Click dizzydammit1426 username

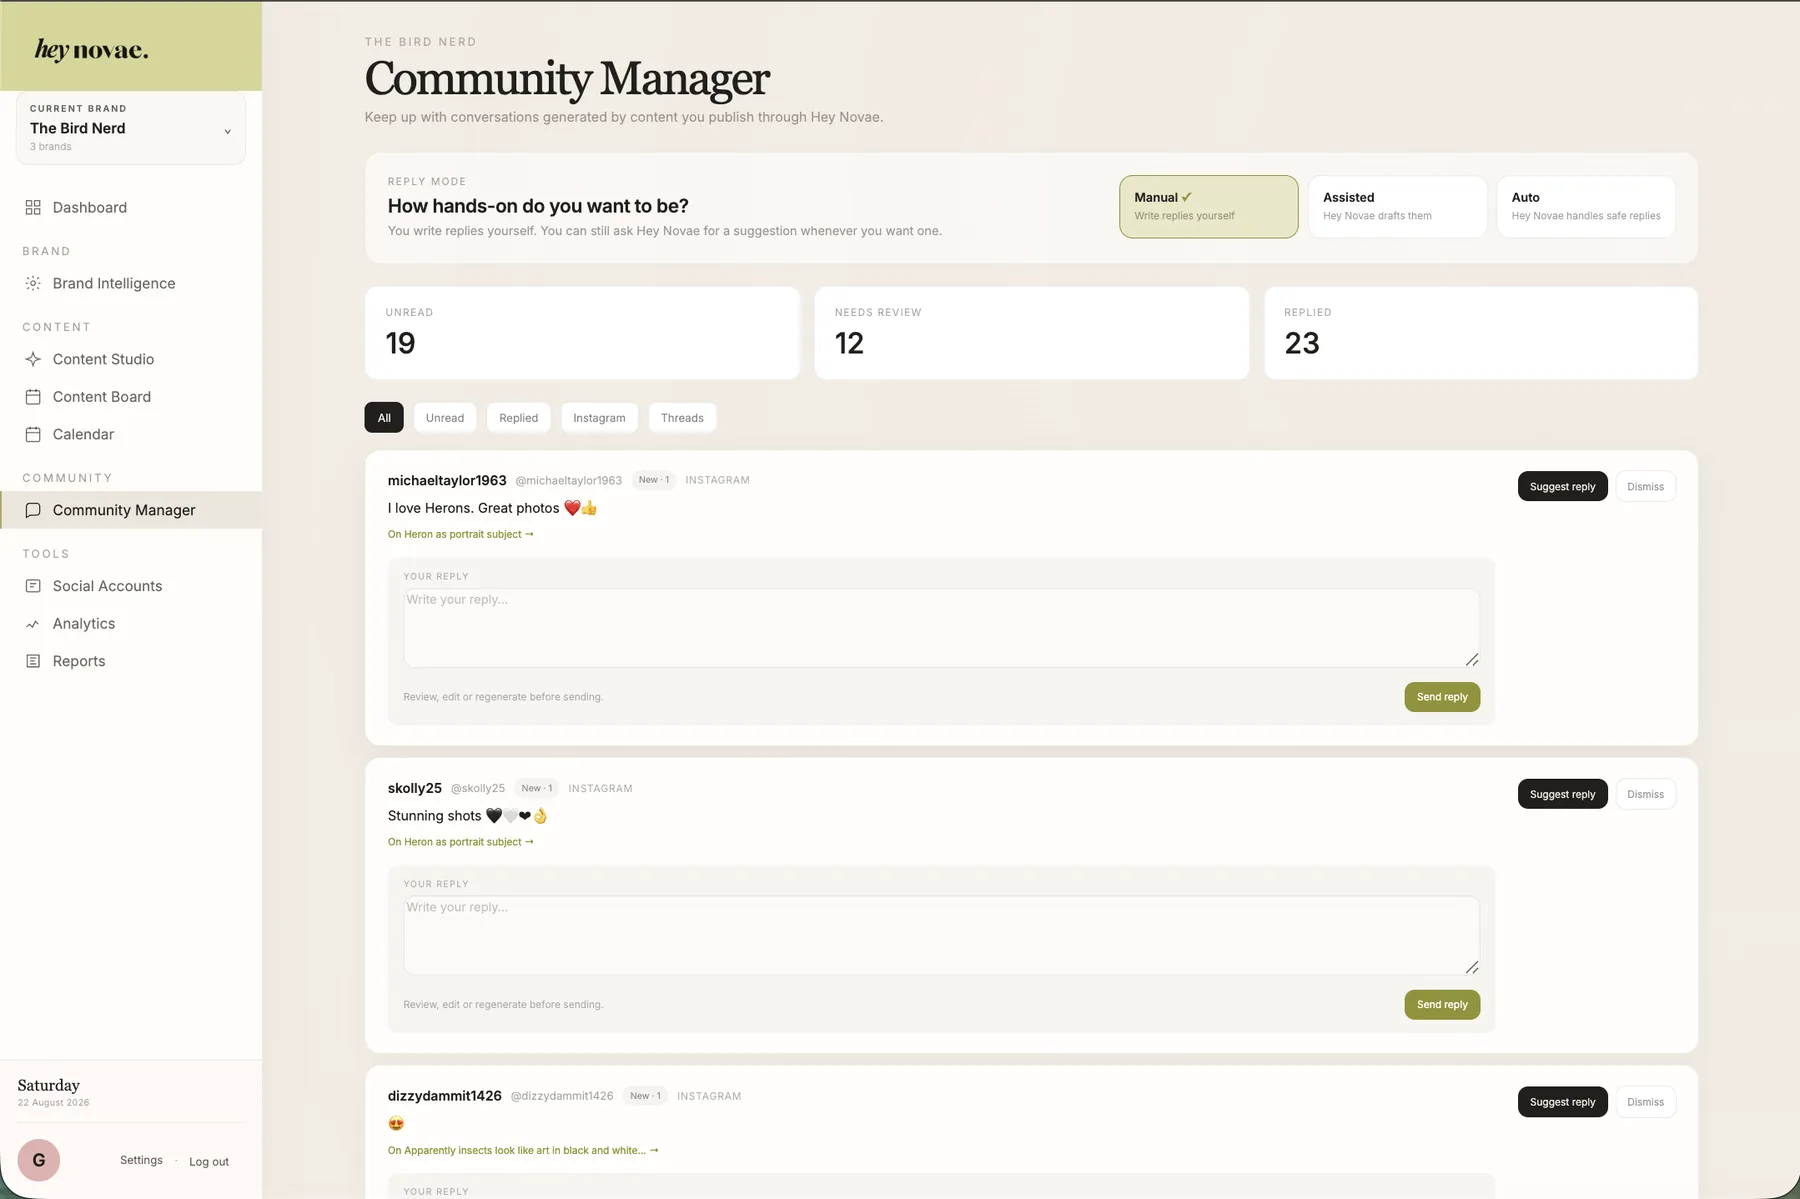445,1096
